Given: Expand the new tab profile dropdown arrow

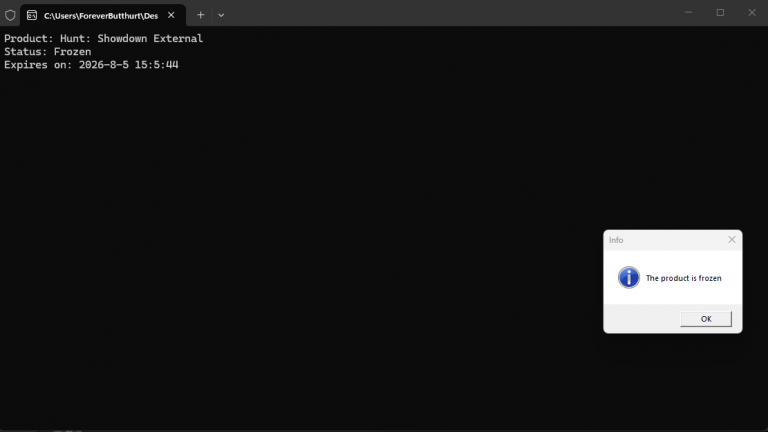Looking at the screenshot, I should 221,15.
